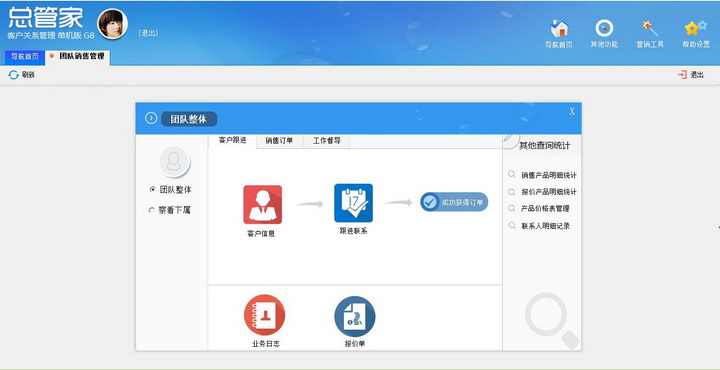
Task: Click the 退出 exit button in toolbar
Action: 691,75
